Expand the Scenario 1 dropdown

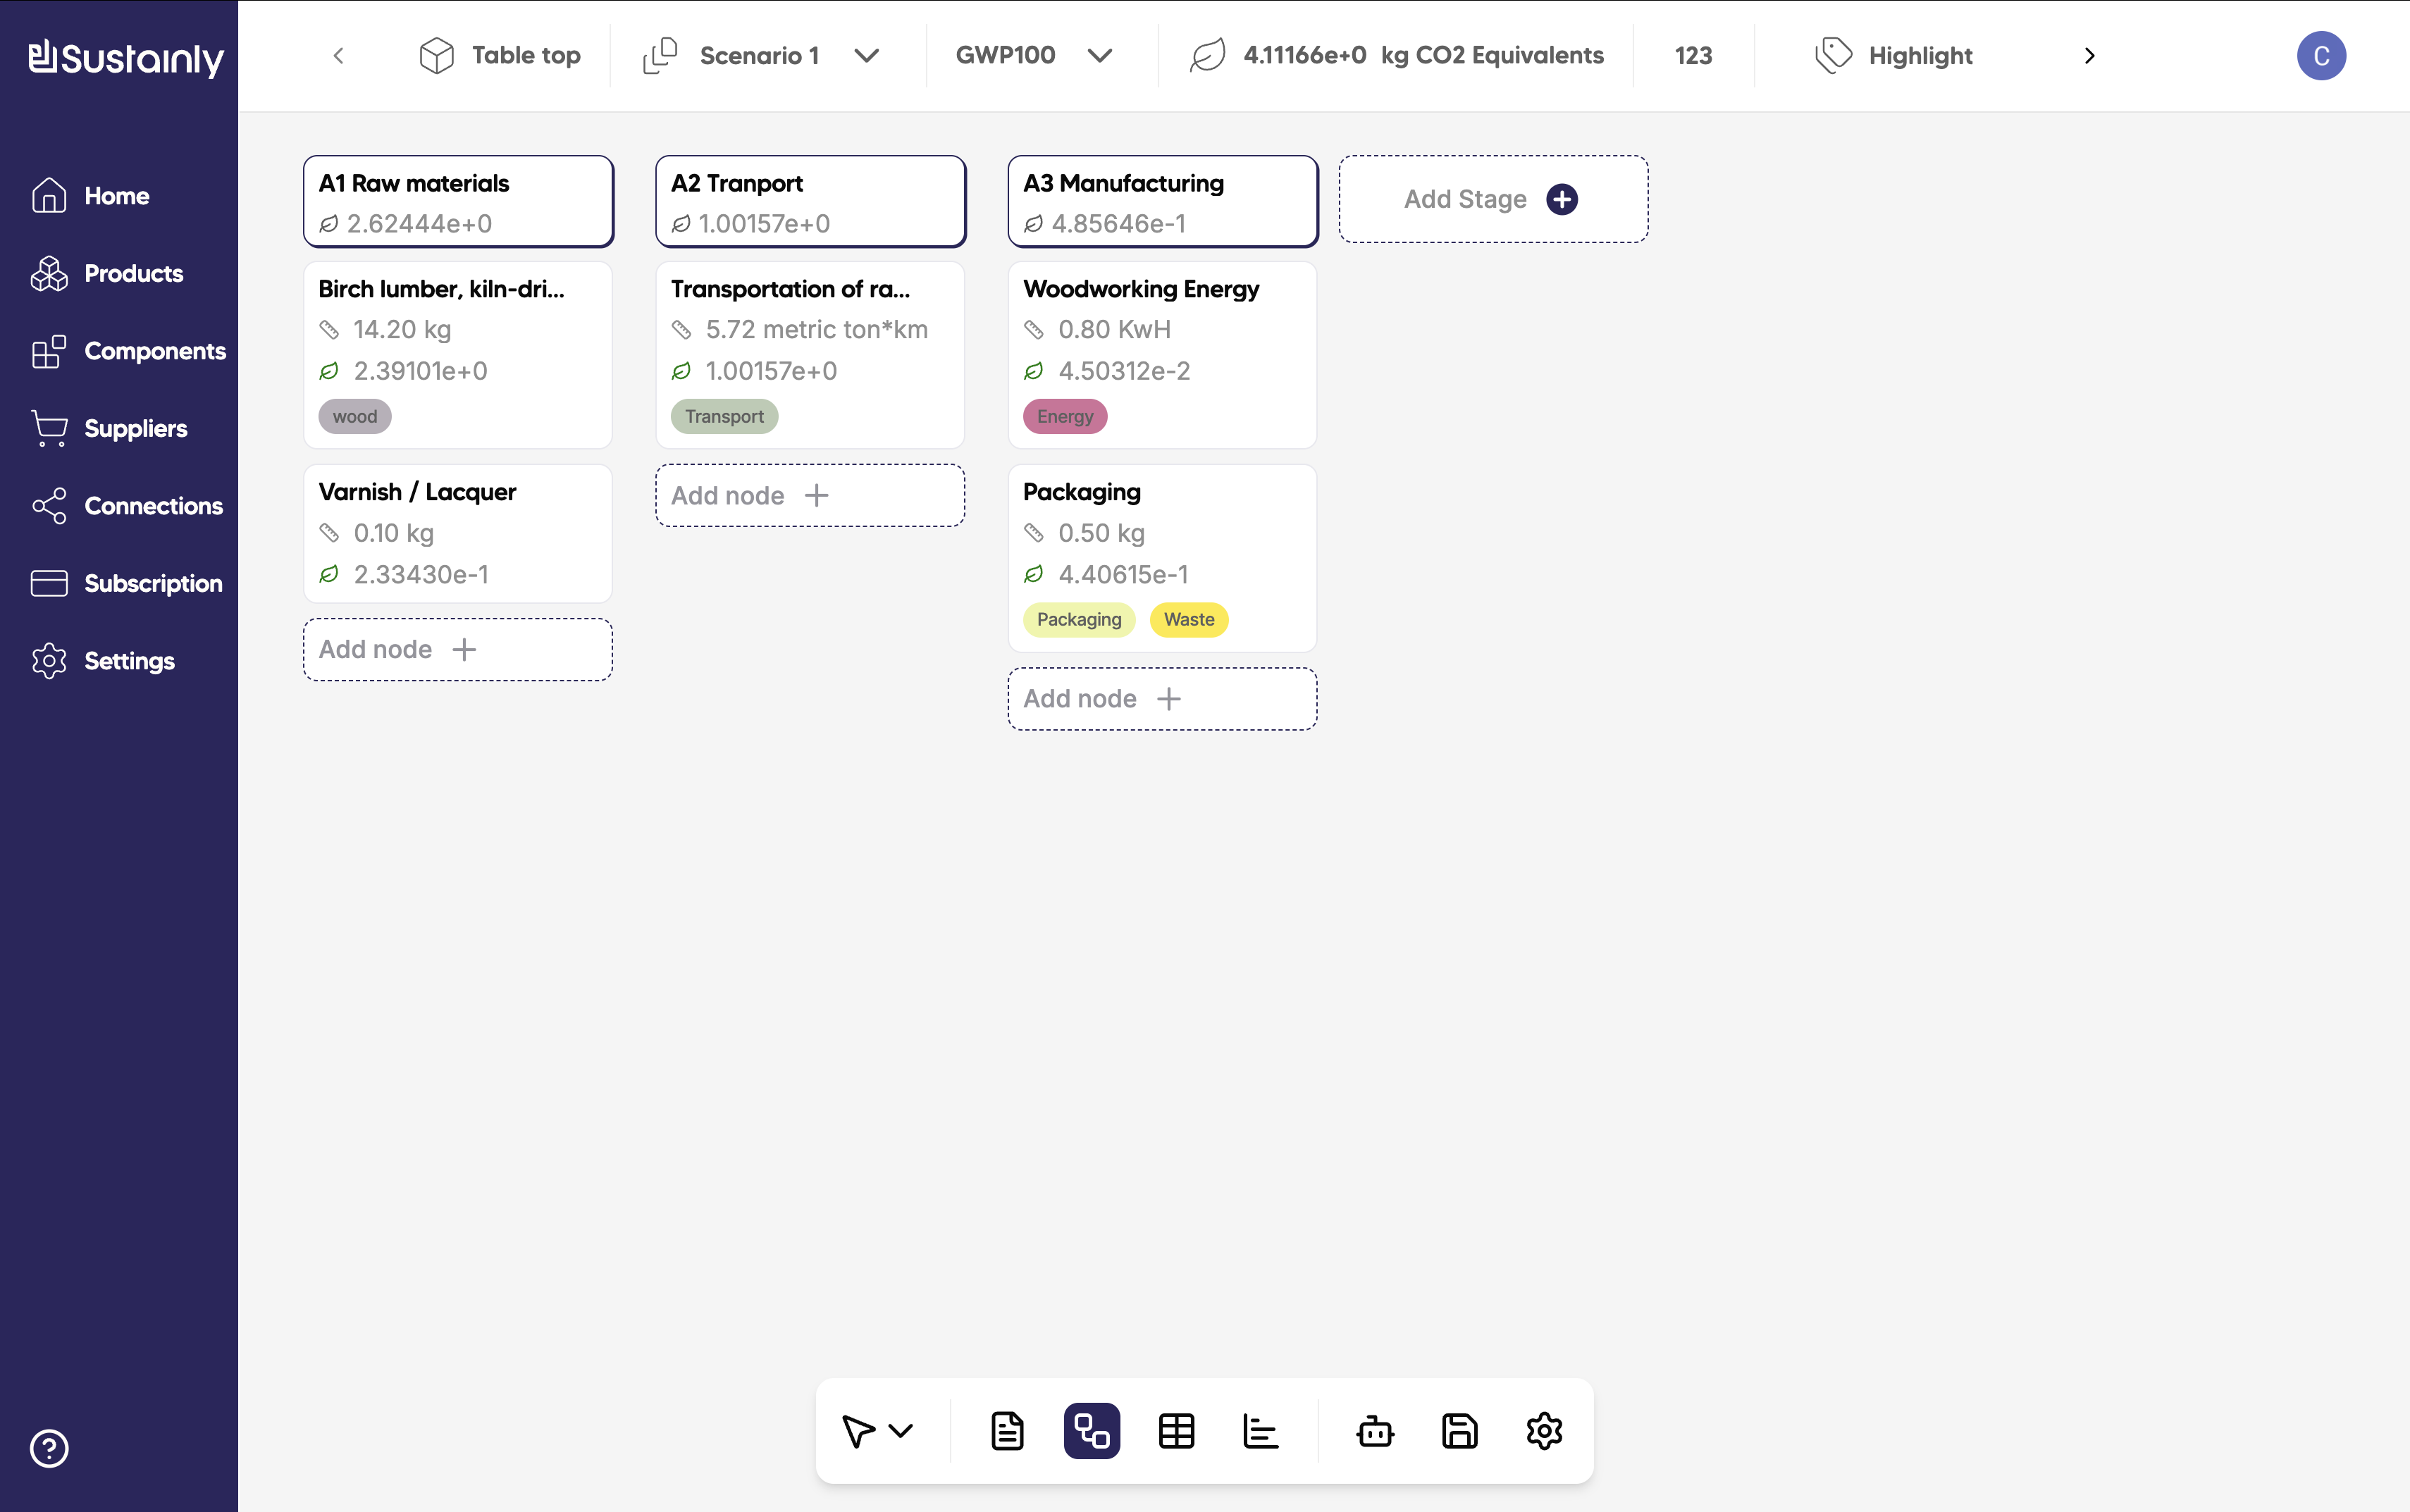(x=866, y=56)
